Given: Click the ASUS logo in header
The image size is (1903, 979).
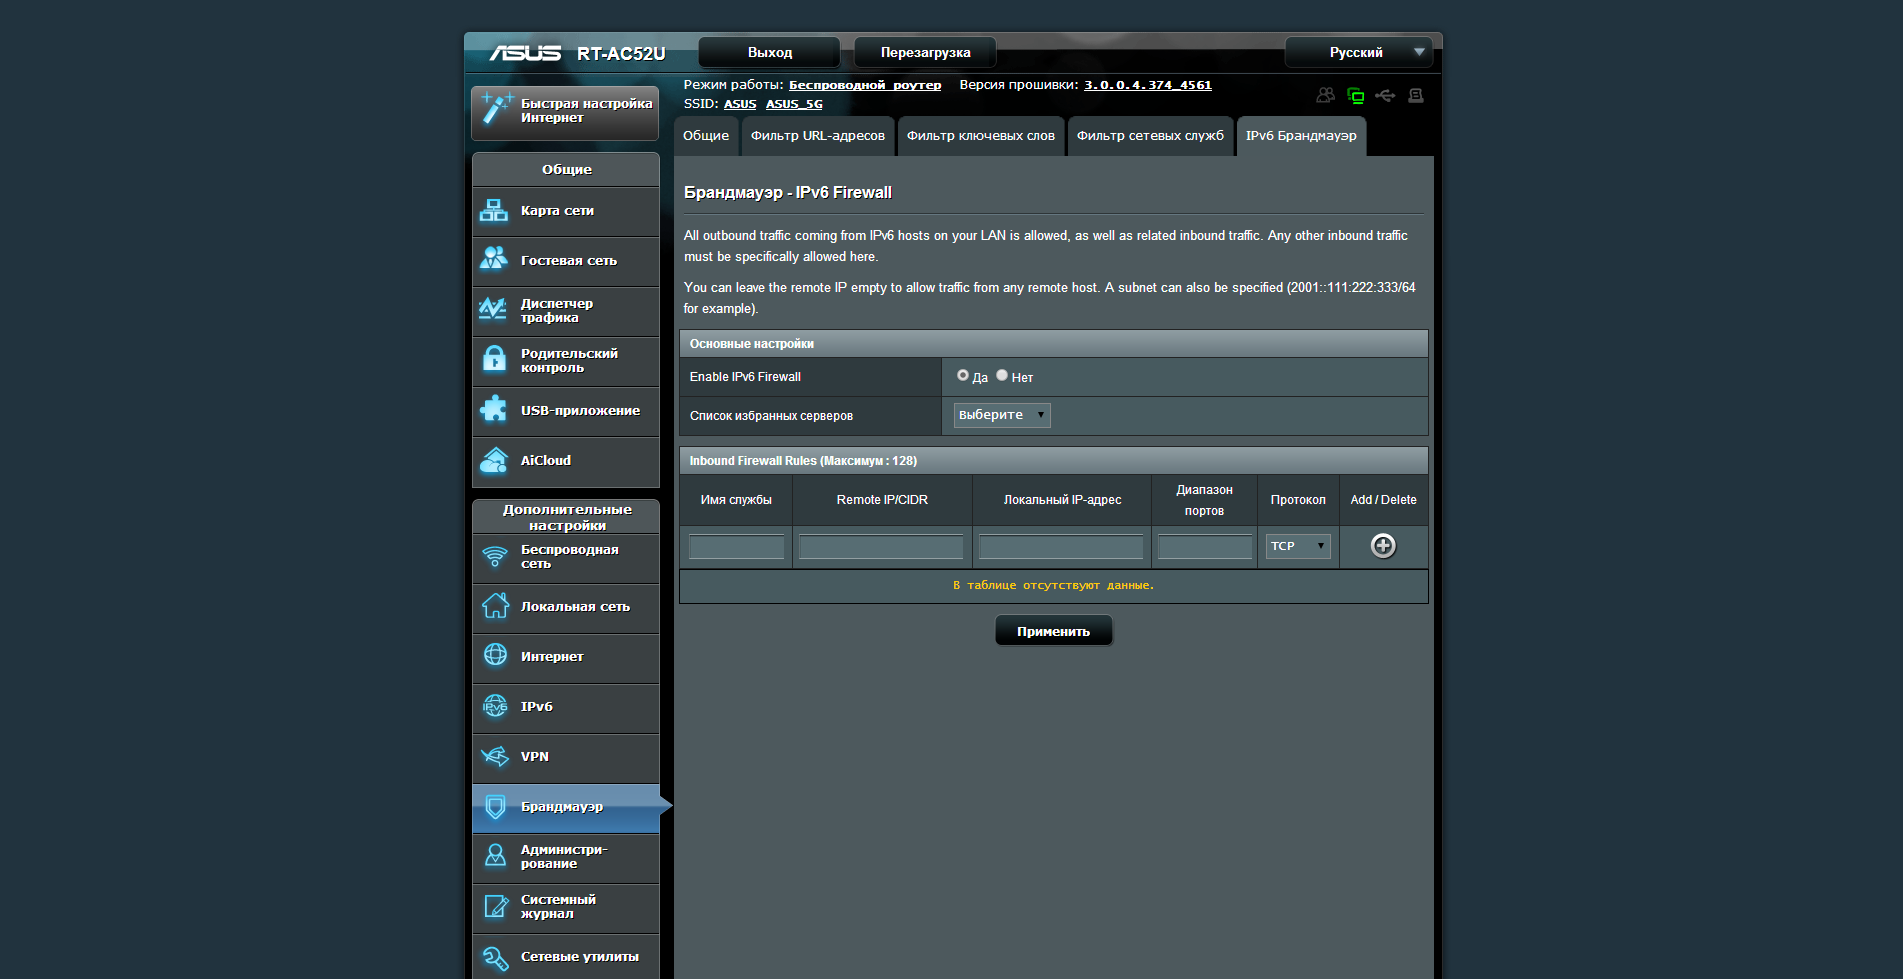Looking at the screenshot, I should pos(525,53).
